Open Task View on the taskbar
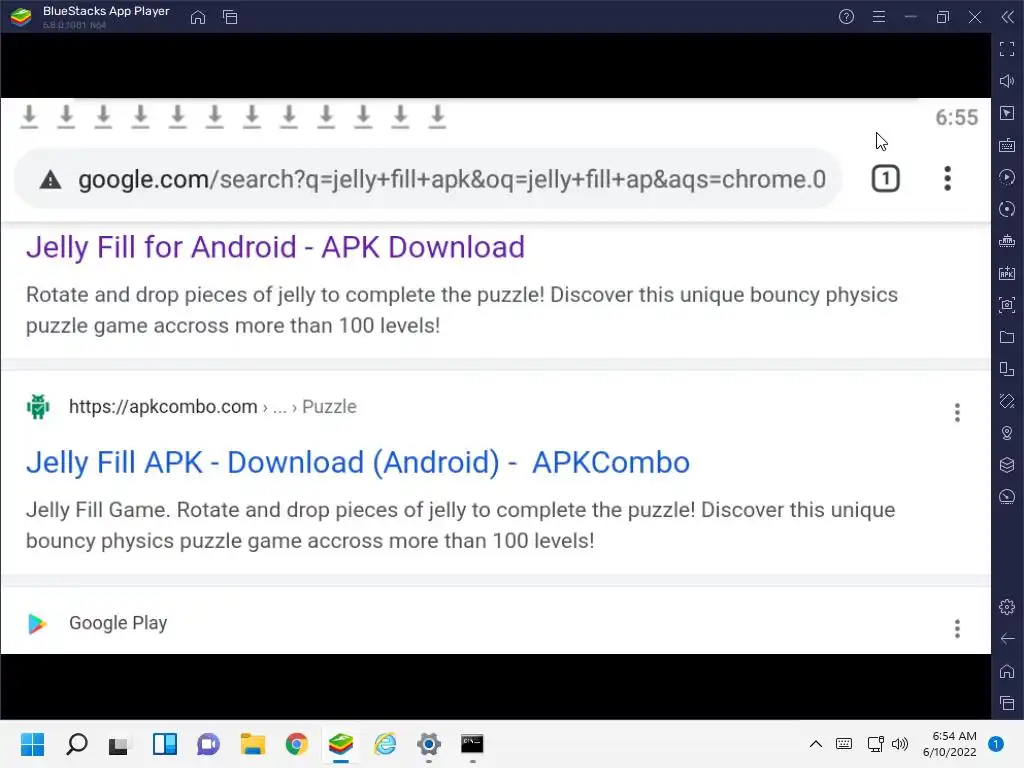The height and width of the screenshot is (768, 1024). 118,744
